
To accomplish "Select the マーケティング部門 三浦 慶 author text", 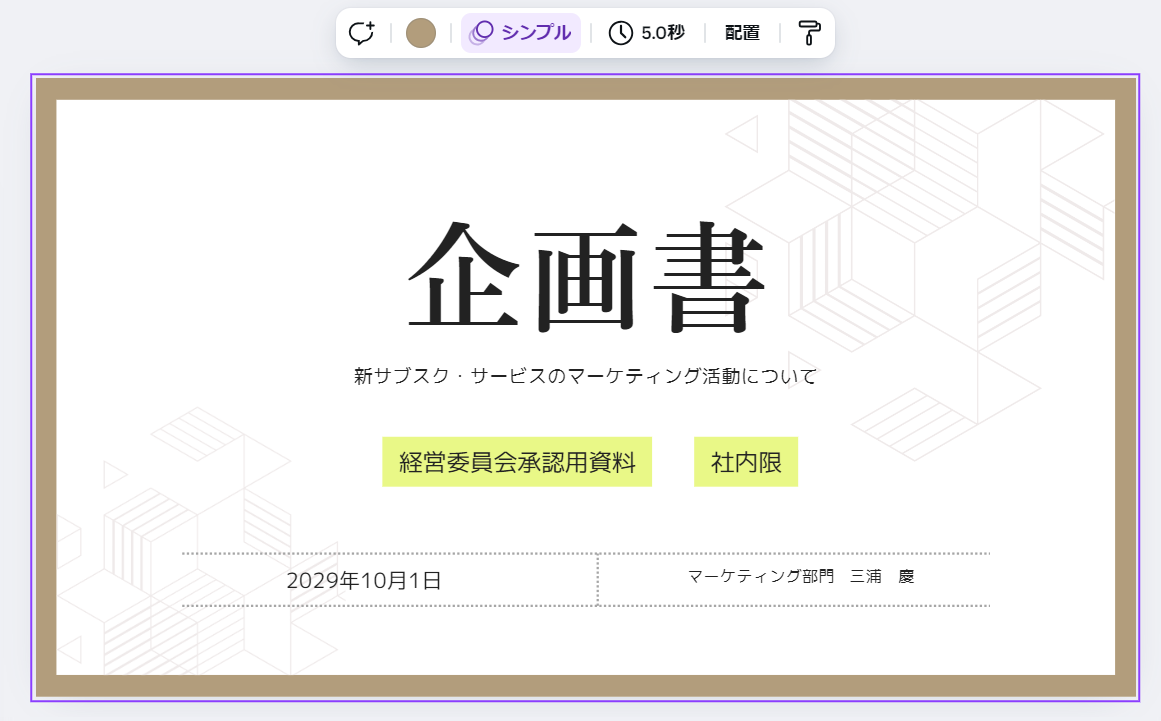I will (801, 577).
